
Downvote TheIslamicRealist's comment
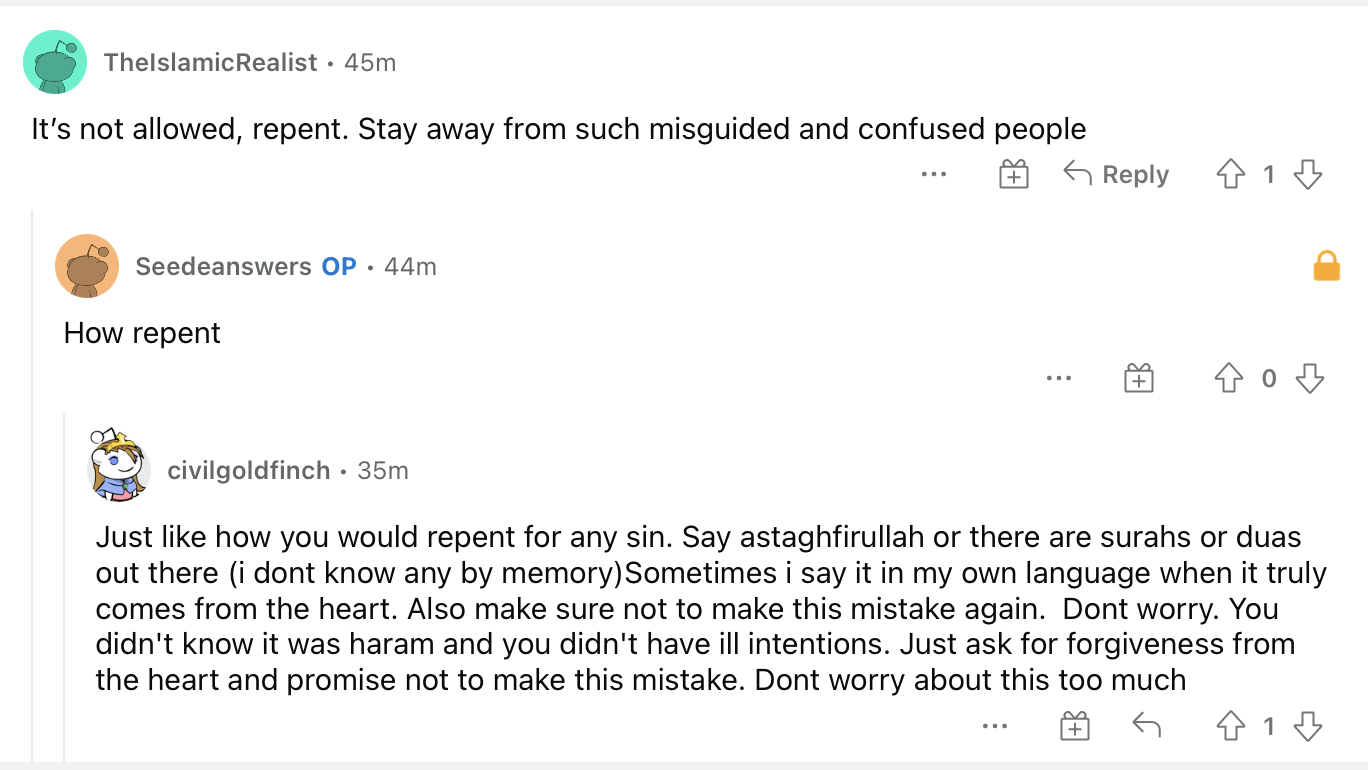1308,175
